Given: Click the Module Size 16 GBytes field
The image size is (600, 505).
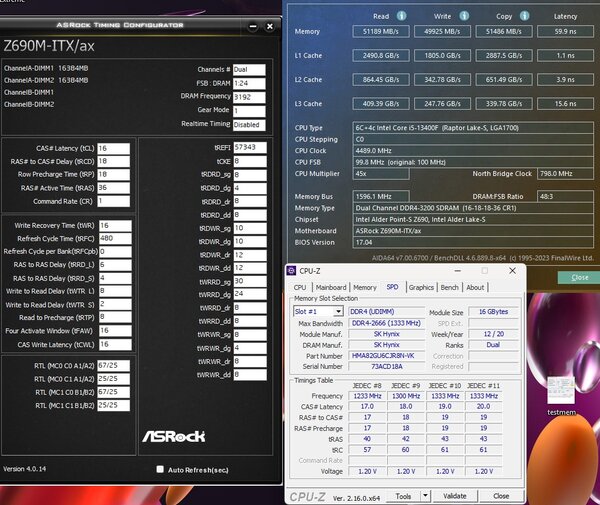Looking at the screenshot, I should coord(494,312).
